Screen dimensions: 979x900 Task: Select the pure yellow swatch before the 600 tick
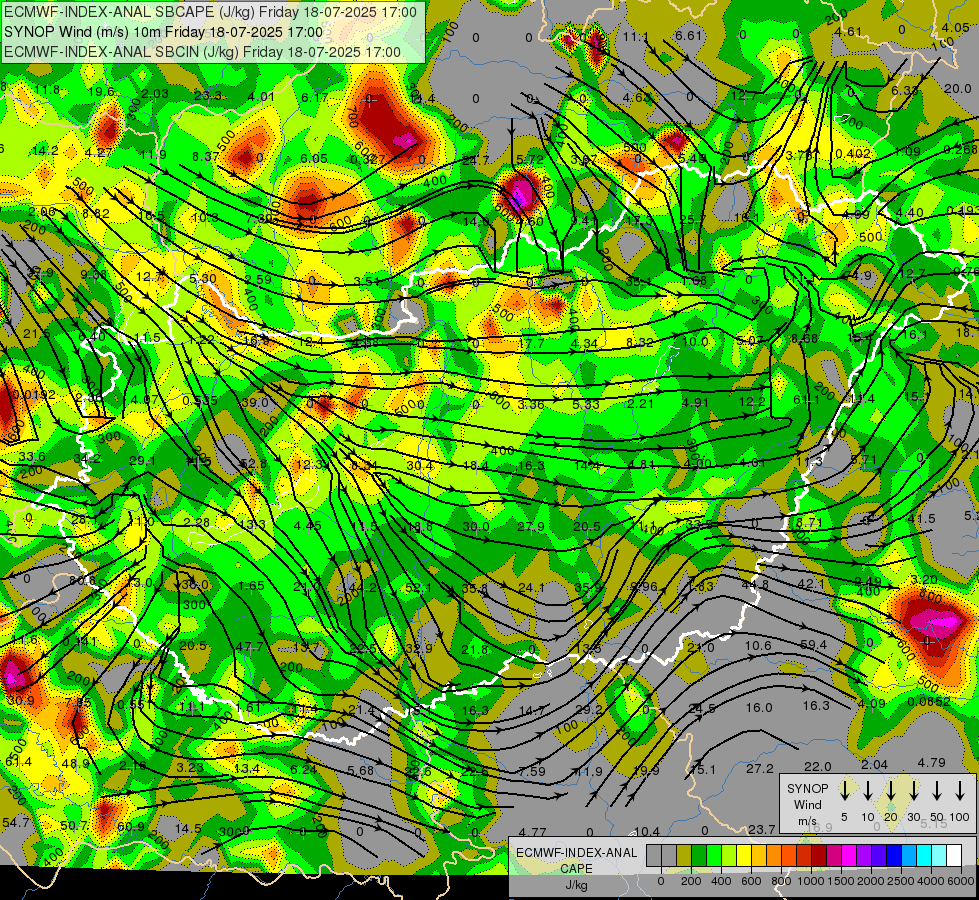pos(744,855)
